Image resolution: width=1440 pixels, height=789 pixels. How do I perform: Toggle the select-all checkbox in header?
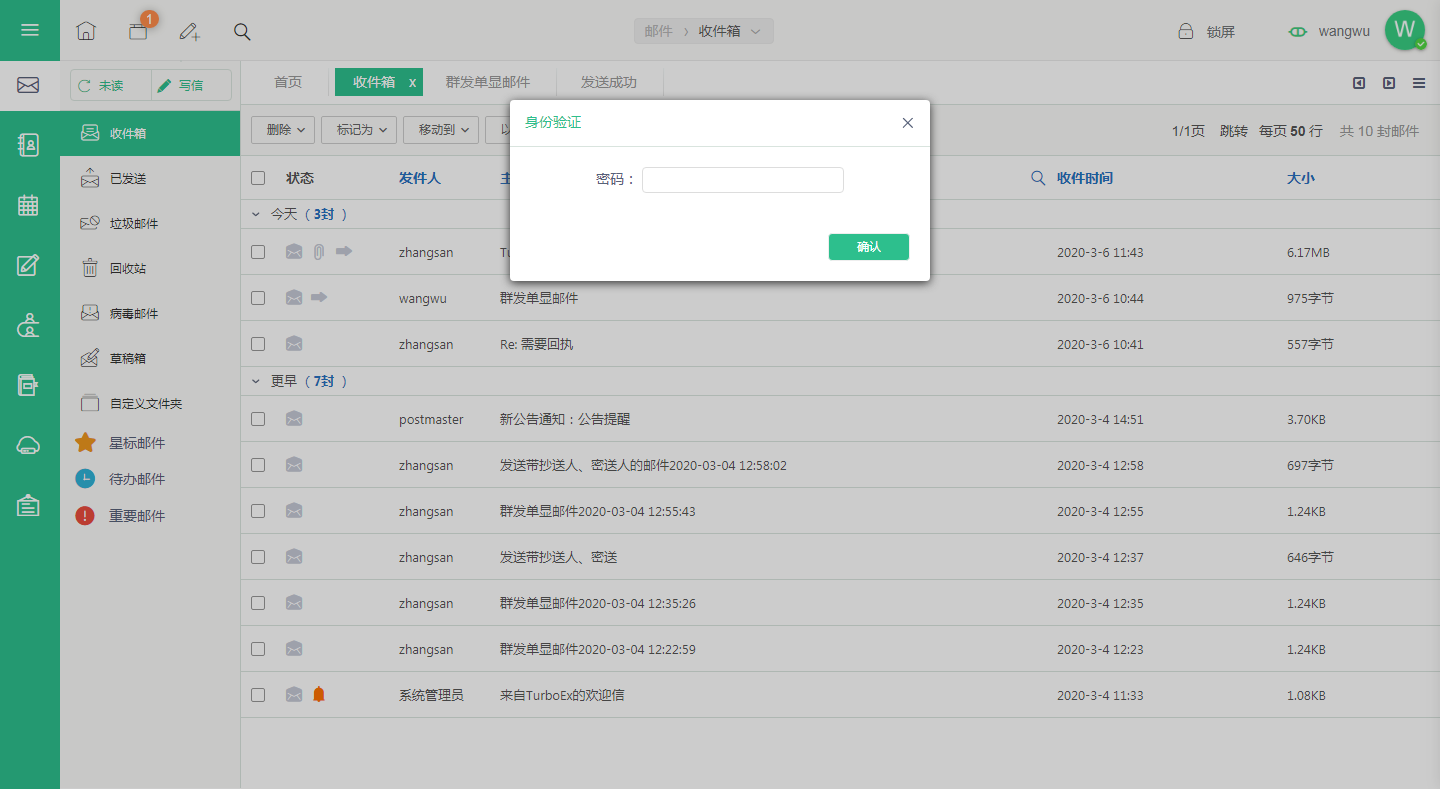pos(258,178)
